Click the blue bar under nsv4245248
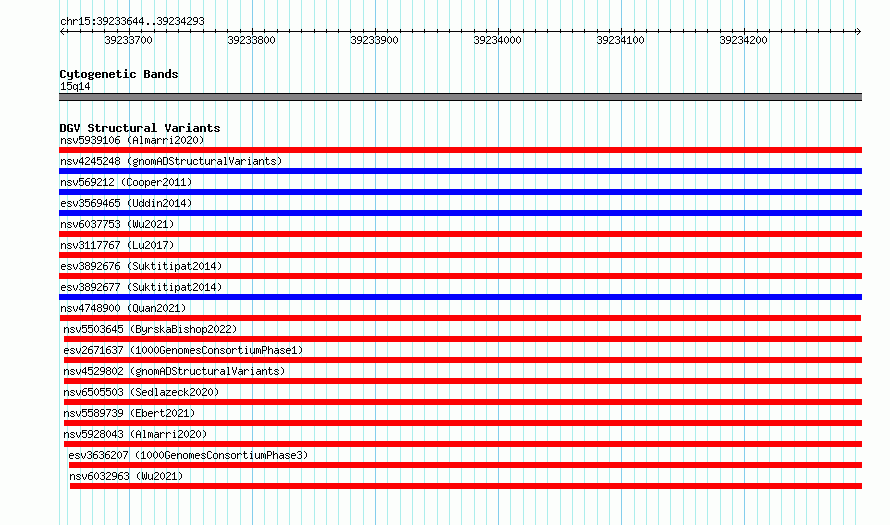The height and width of the screenshot is (525, 890). click(460, 171)
